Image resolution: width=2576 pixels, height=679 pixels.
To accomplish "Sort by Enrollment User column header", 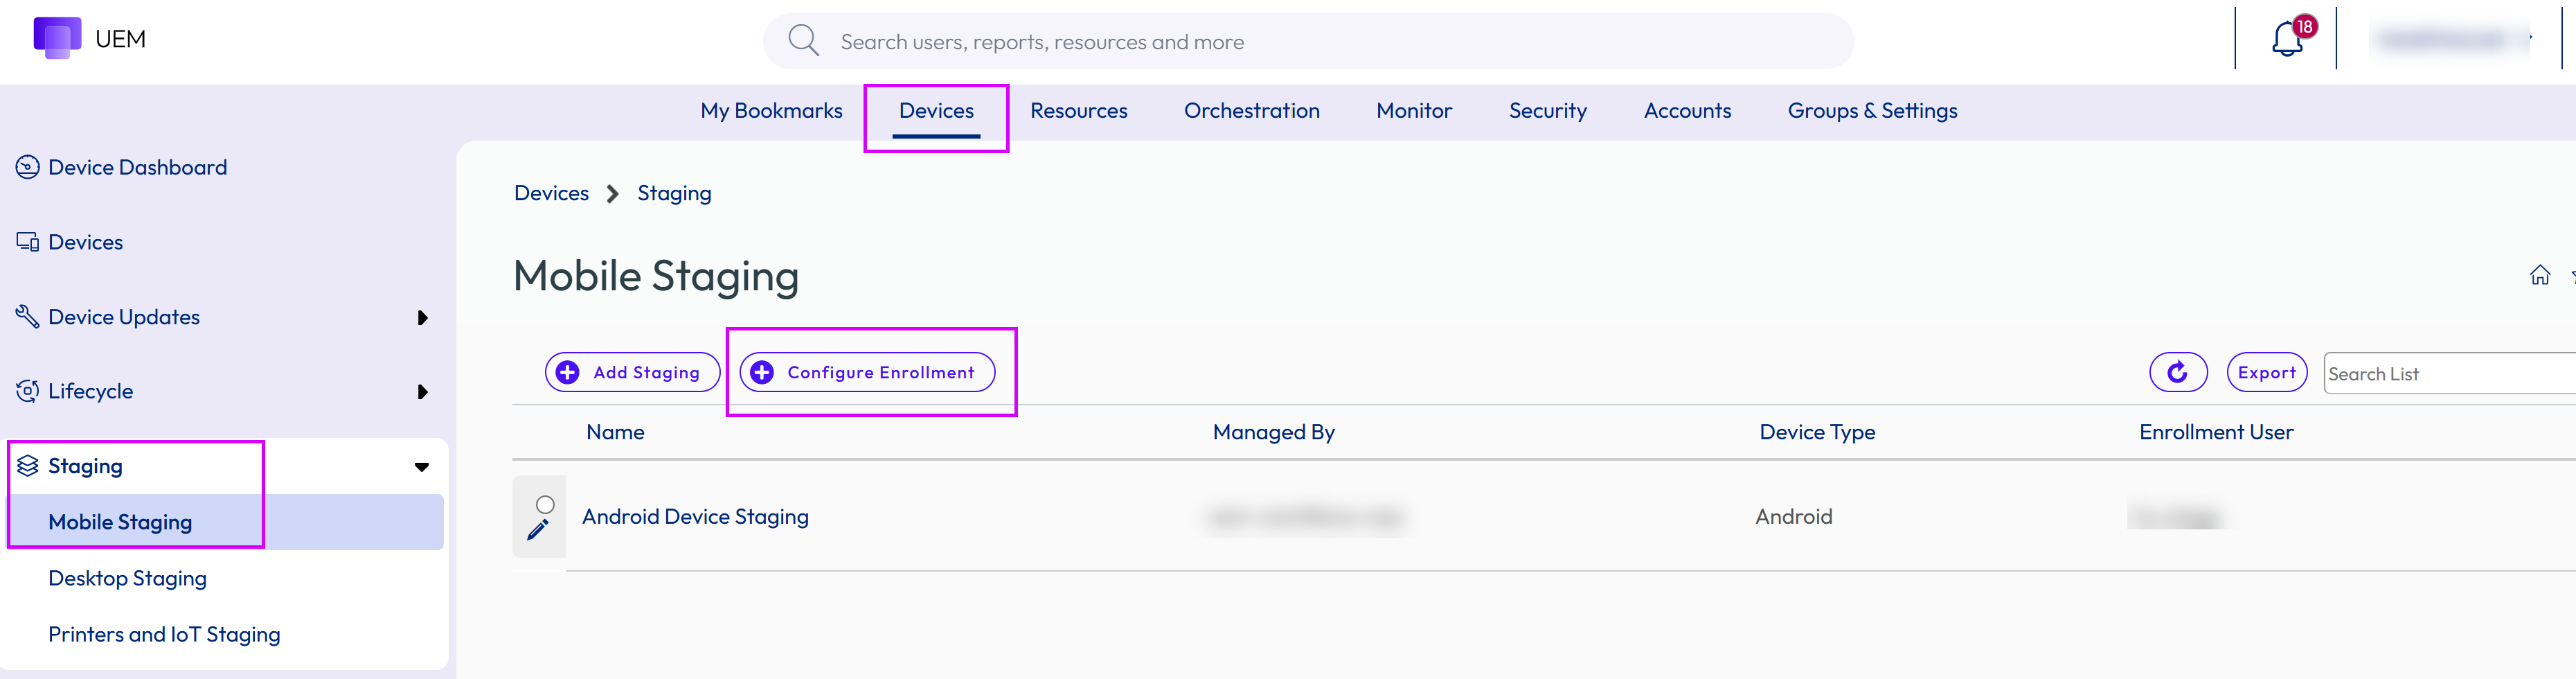I will [2216, 432].
